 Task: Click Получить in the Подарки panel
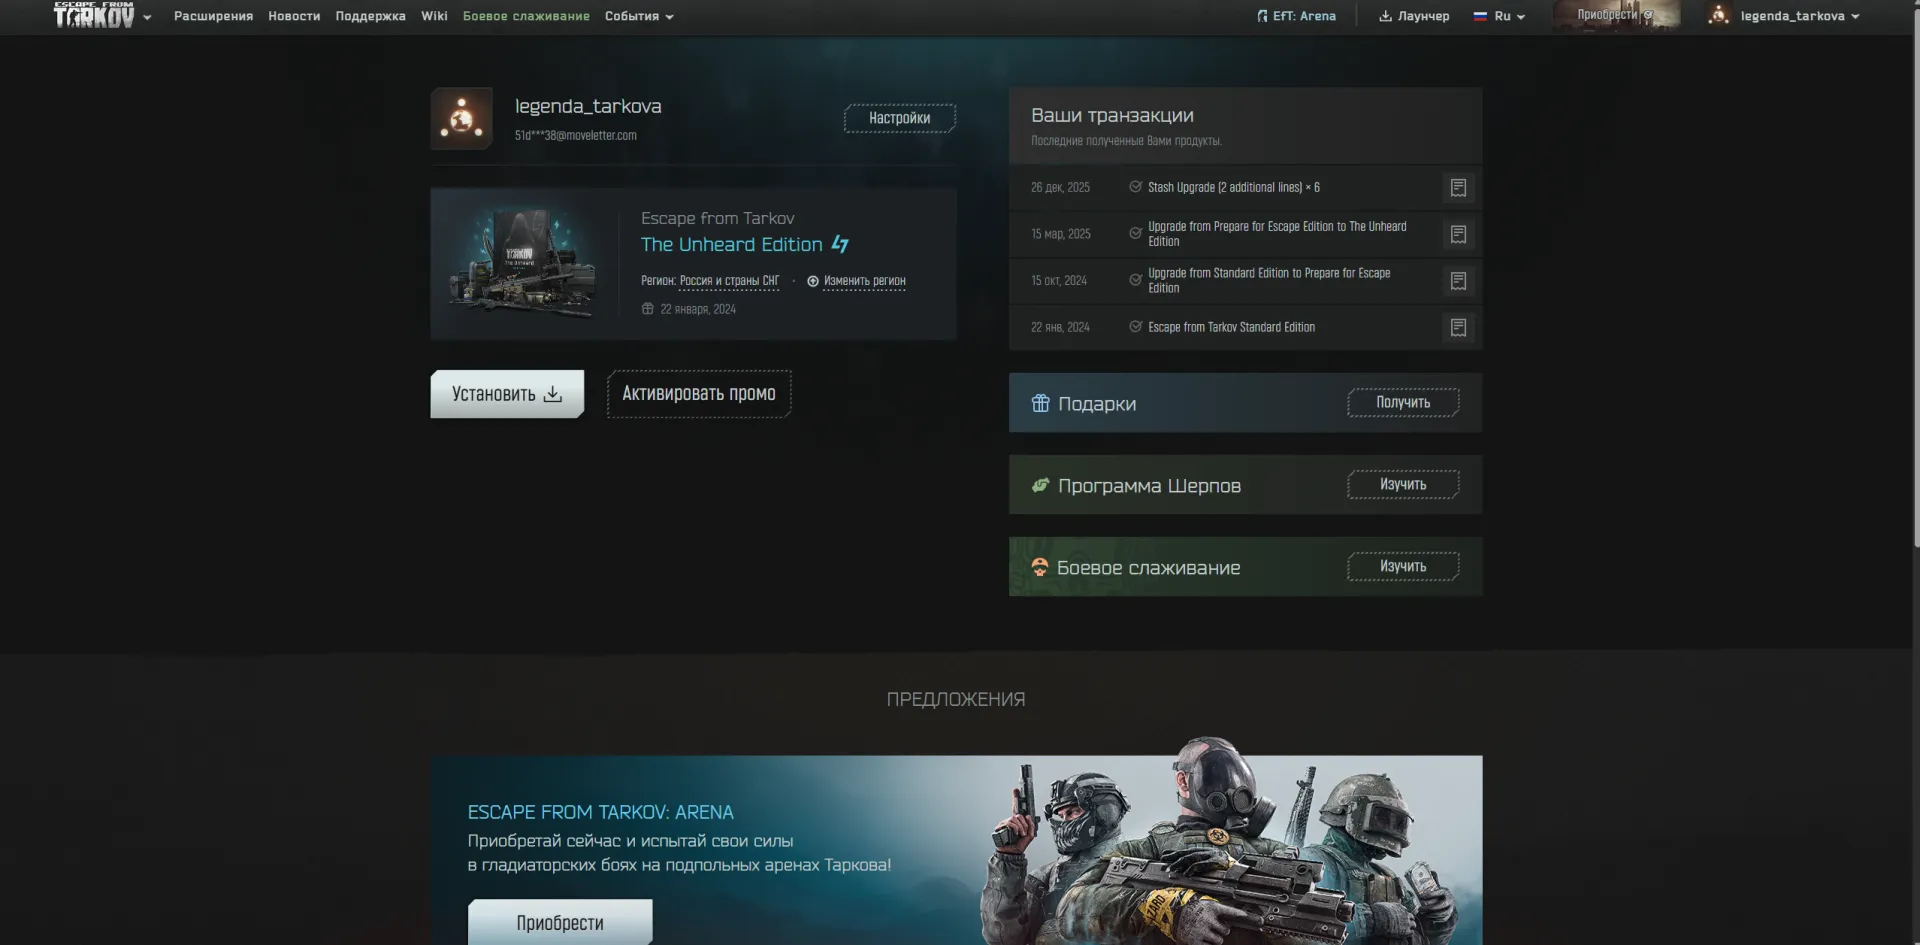pos(1403,403)
